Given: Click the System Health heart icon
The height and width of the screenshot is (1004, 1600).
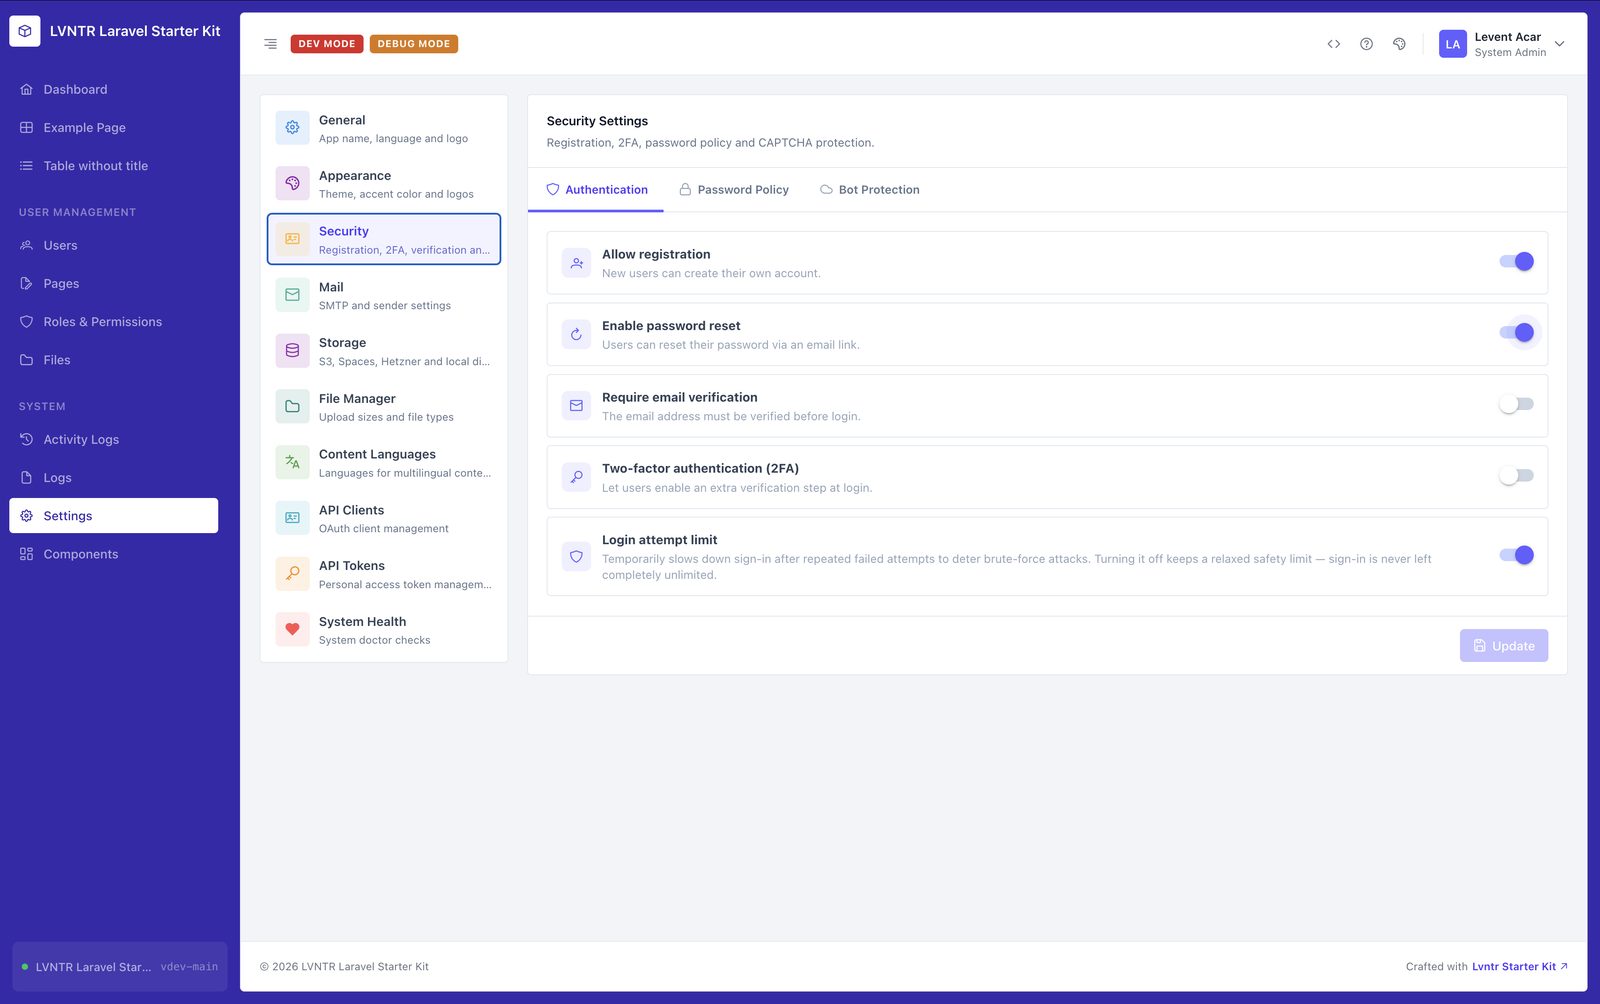Looking at the screenshot, I should point(292,630).
